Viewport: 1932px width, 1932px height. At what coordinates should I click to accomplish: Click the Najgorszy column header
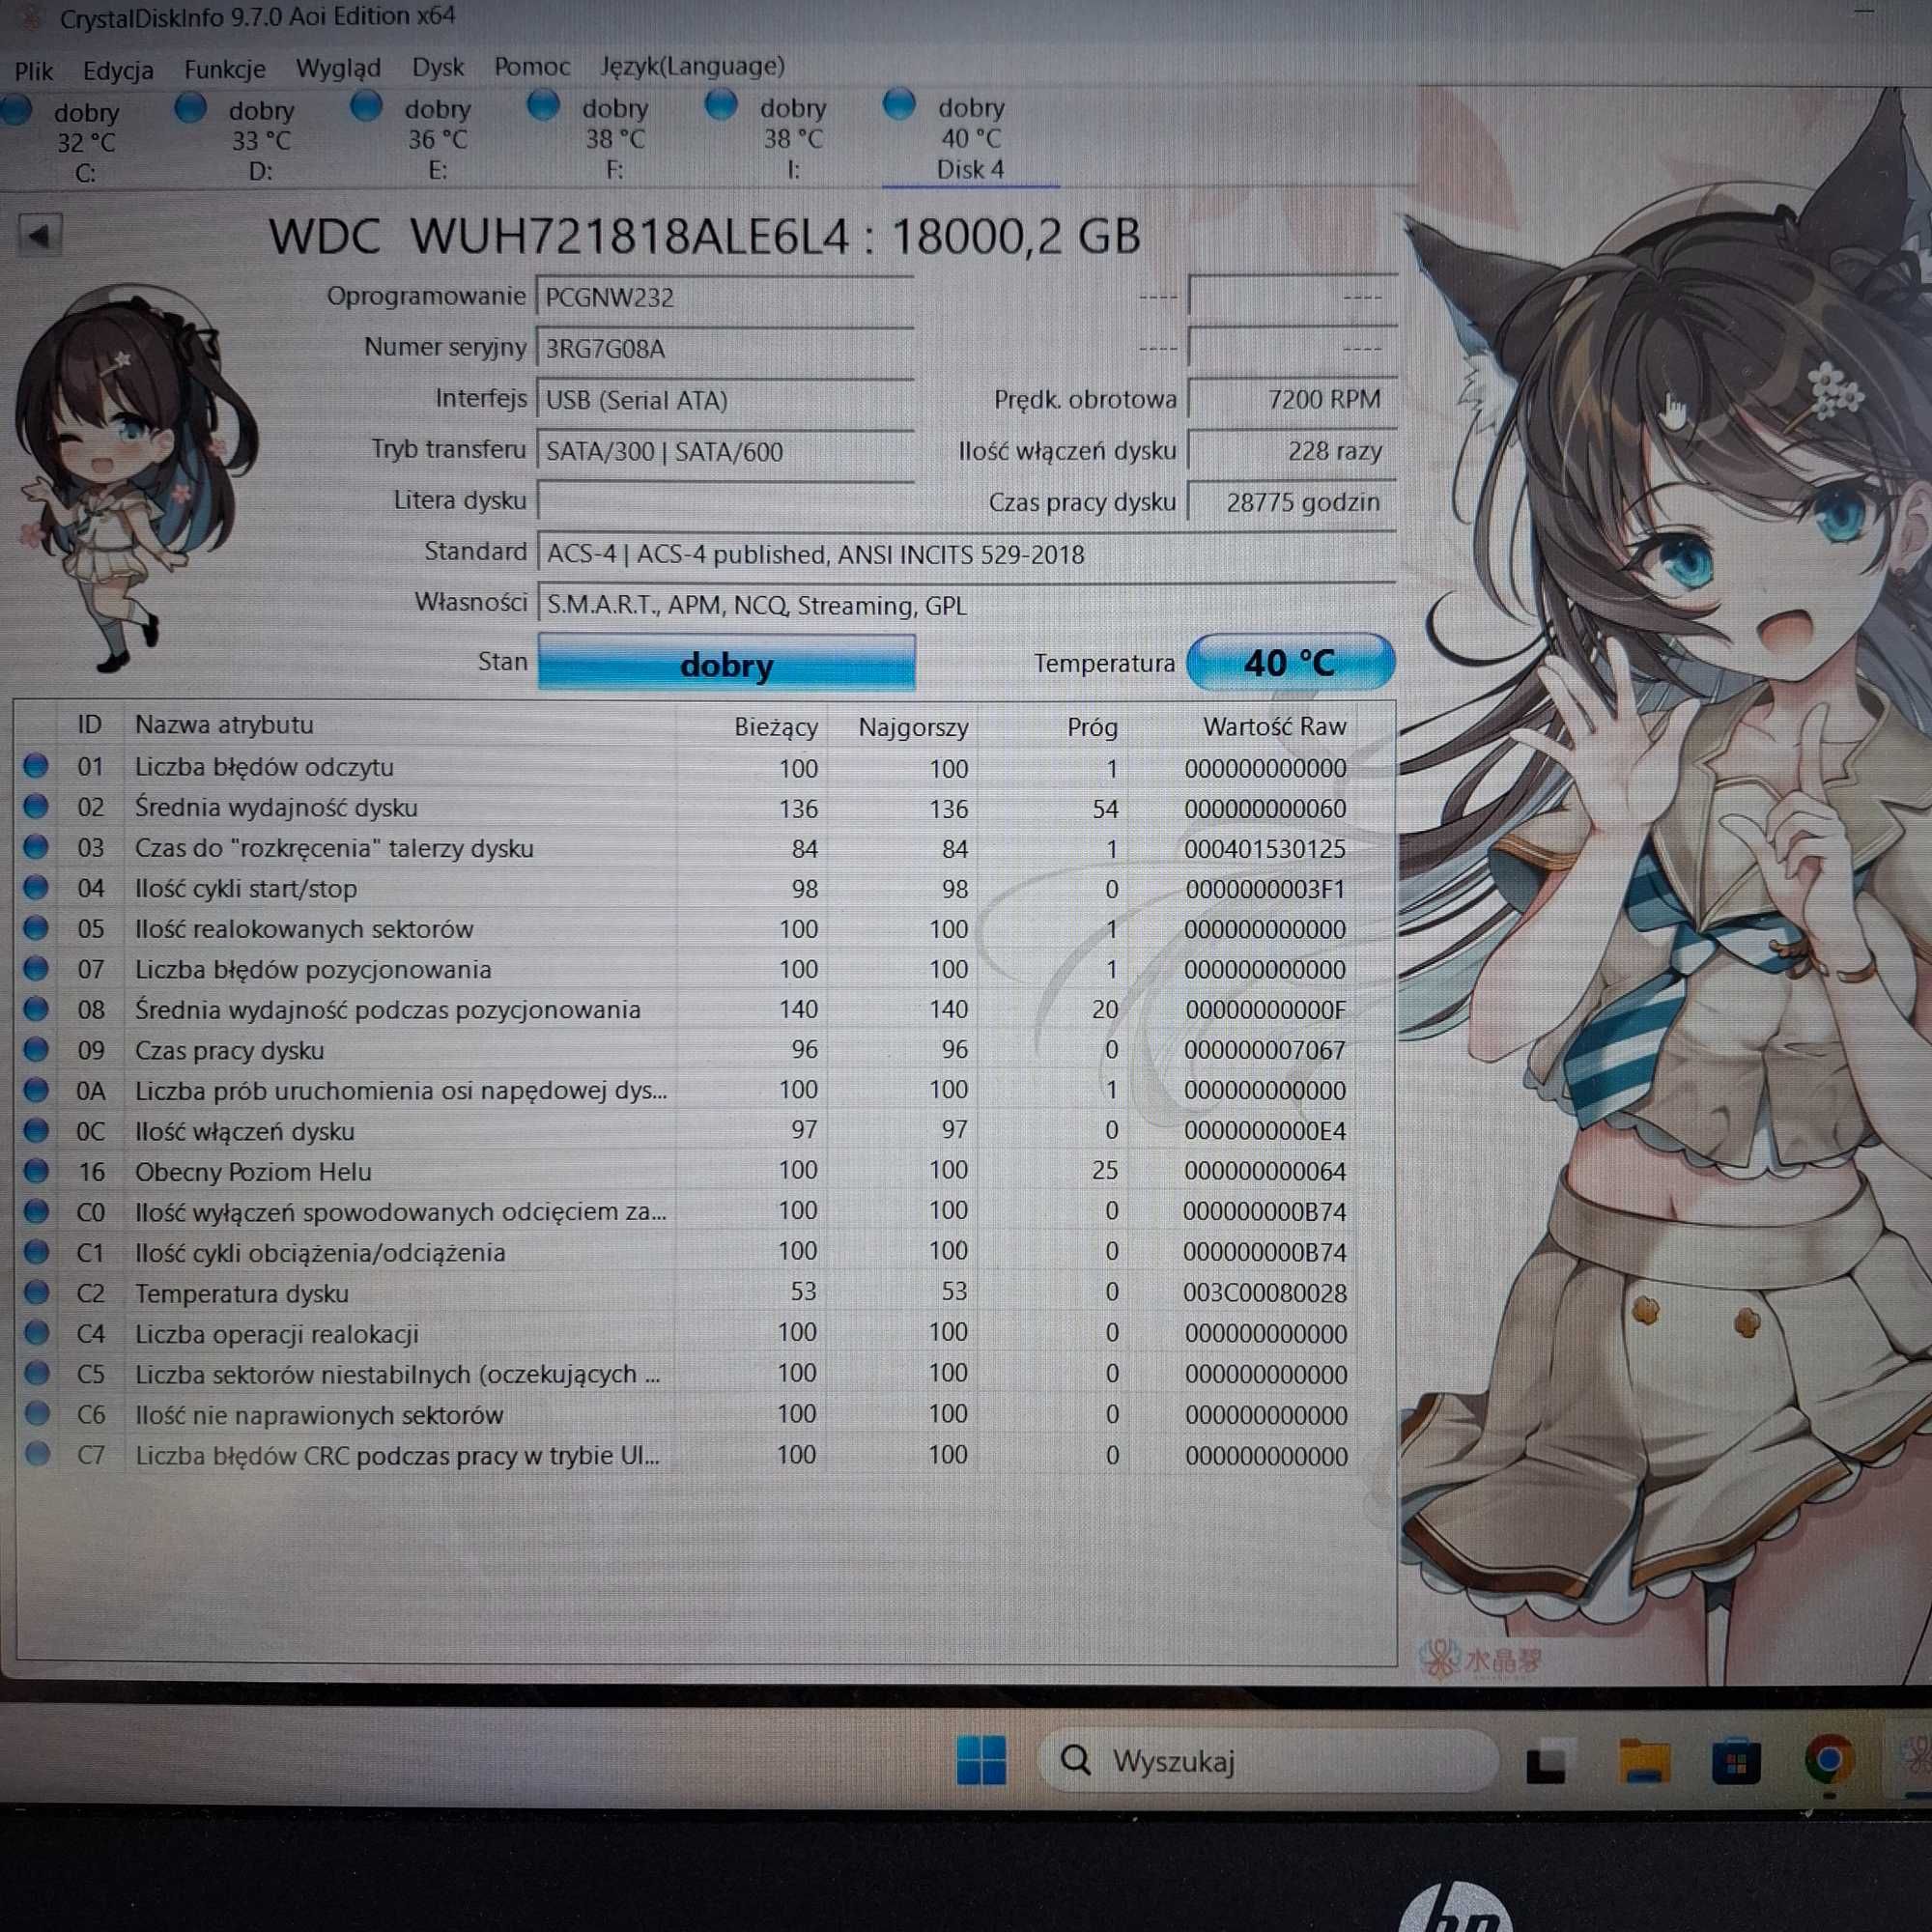point(913,727)
